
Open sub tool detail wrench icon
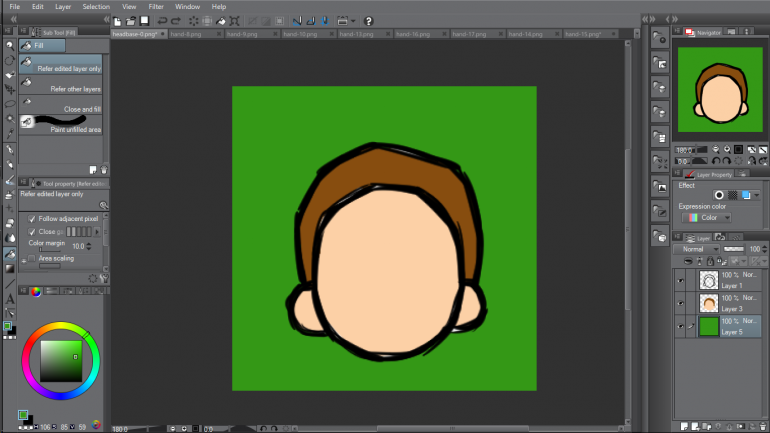click(x=104, y=278)
